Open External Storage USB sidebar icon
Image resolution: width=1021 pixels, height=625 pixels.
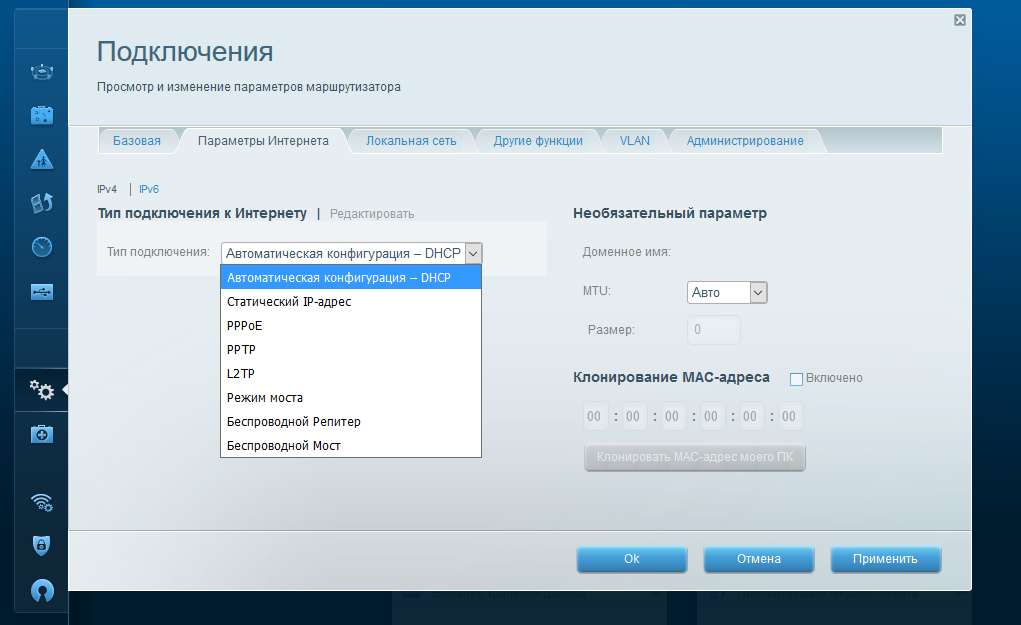click(x=42, y=292)
